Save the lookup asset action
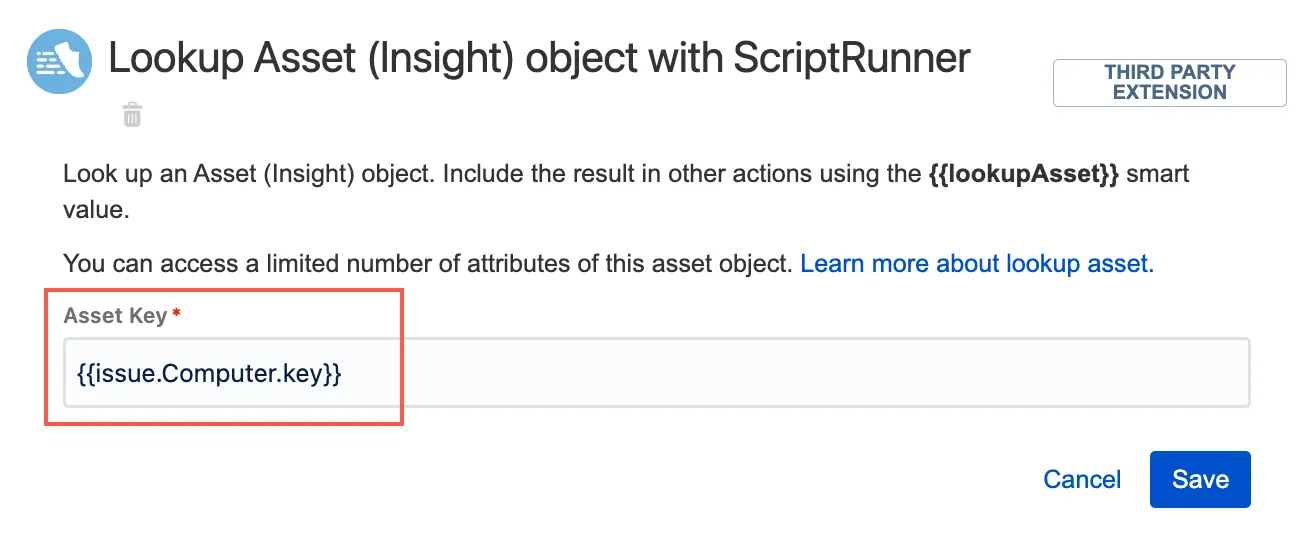The width and height of the screenshot is (1308, 554). [x=1200, y=479]
